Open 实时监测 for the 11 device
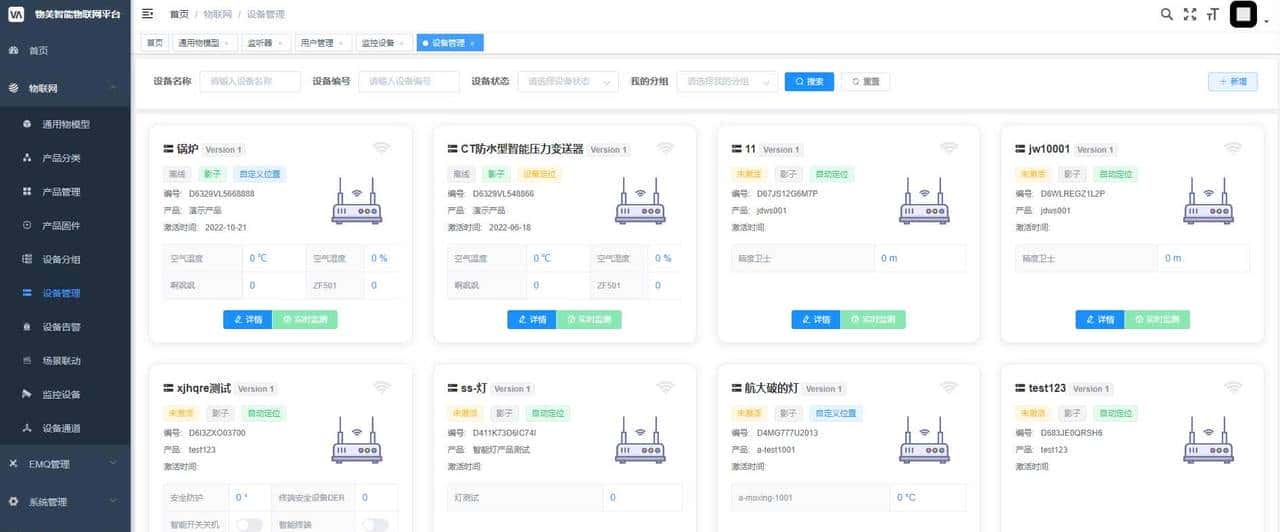1280x532 pixels. click(x=873, y=320)
